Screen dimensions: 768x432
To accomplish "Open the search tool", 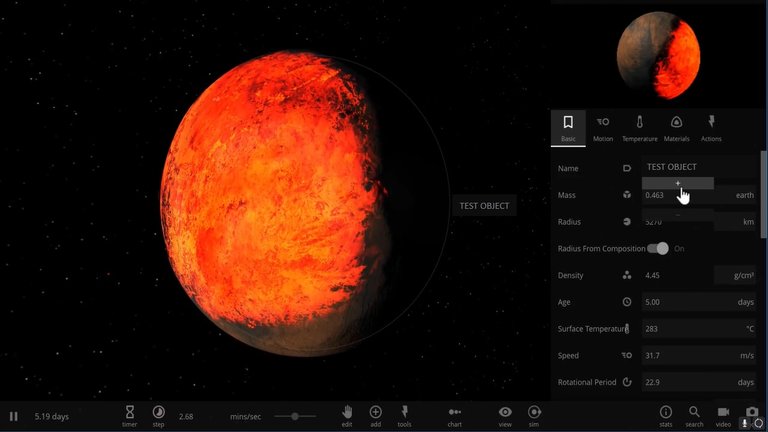I will click(x=694, y=416).
